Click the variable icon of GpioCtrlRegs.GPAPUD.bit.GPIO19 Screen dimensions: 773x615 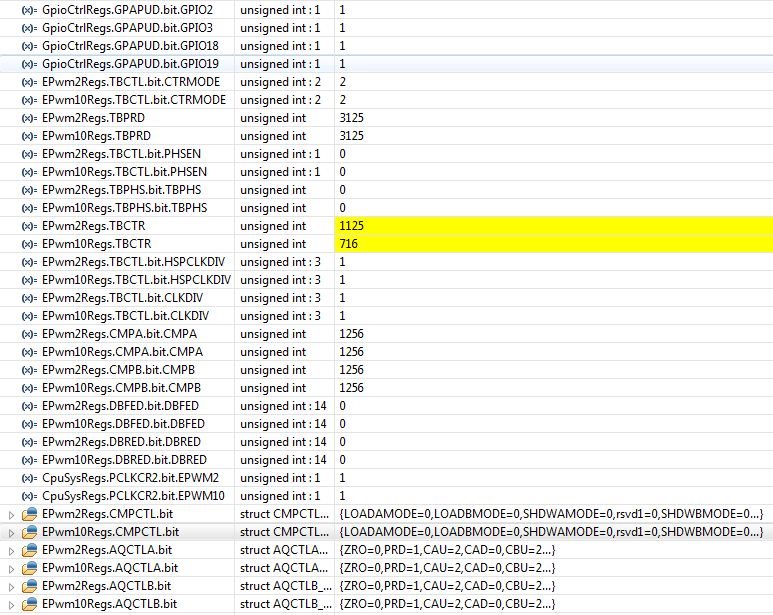point(30,64)
